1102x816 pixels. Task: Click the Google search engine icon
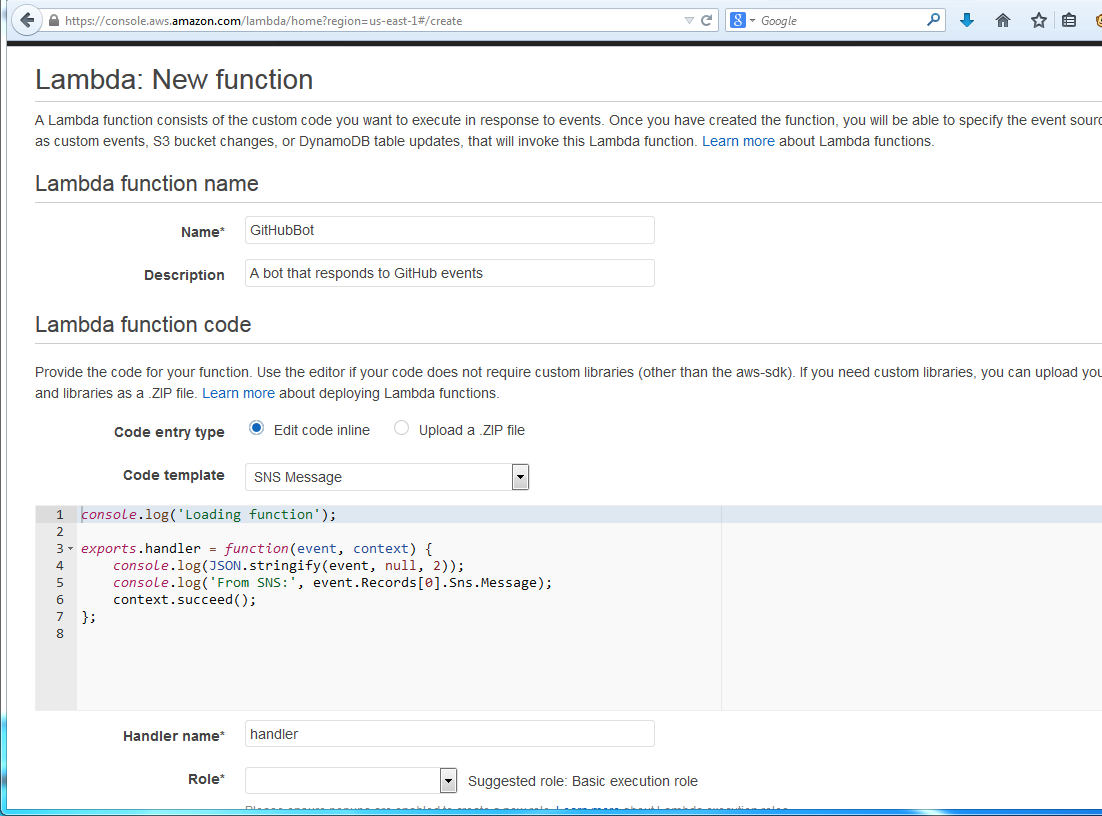pos(736,19)
